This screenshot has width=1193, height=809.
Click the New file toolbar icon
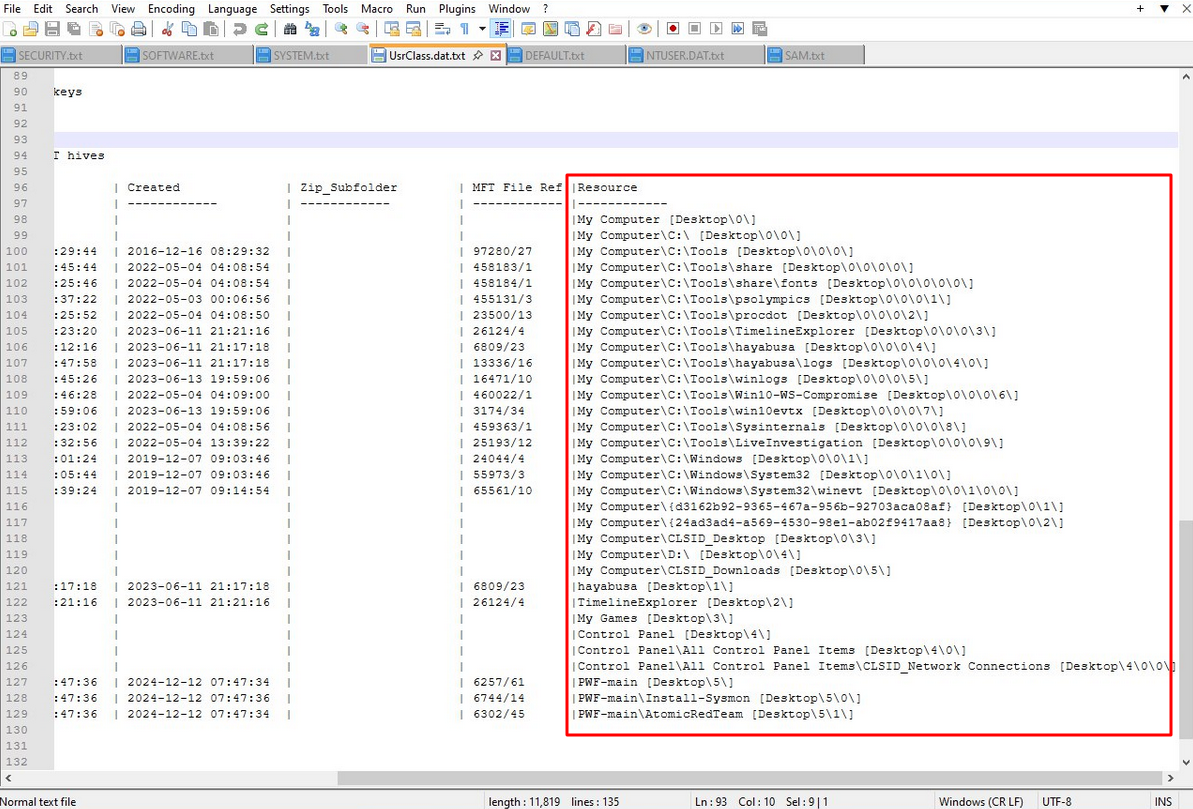click(x=10, y=29)
